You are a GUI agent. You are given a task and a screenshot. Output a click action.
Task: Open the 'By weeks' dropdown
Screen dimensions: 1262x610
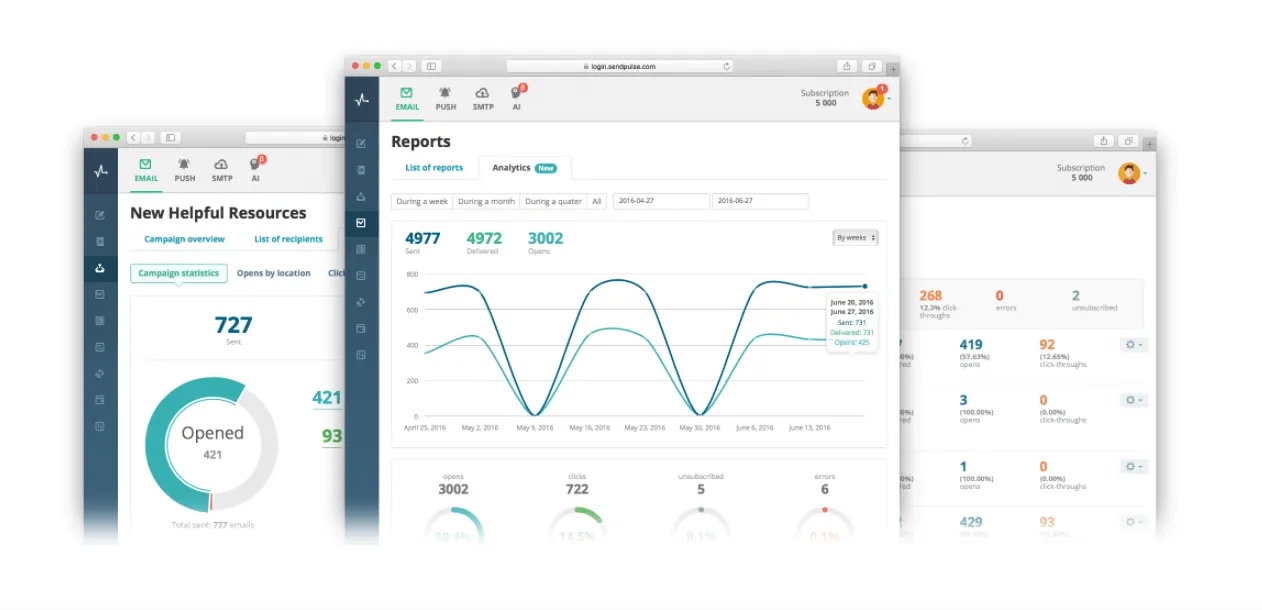pyautogui.click(x=855, y=237)
